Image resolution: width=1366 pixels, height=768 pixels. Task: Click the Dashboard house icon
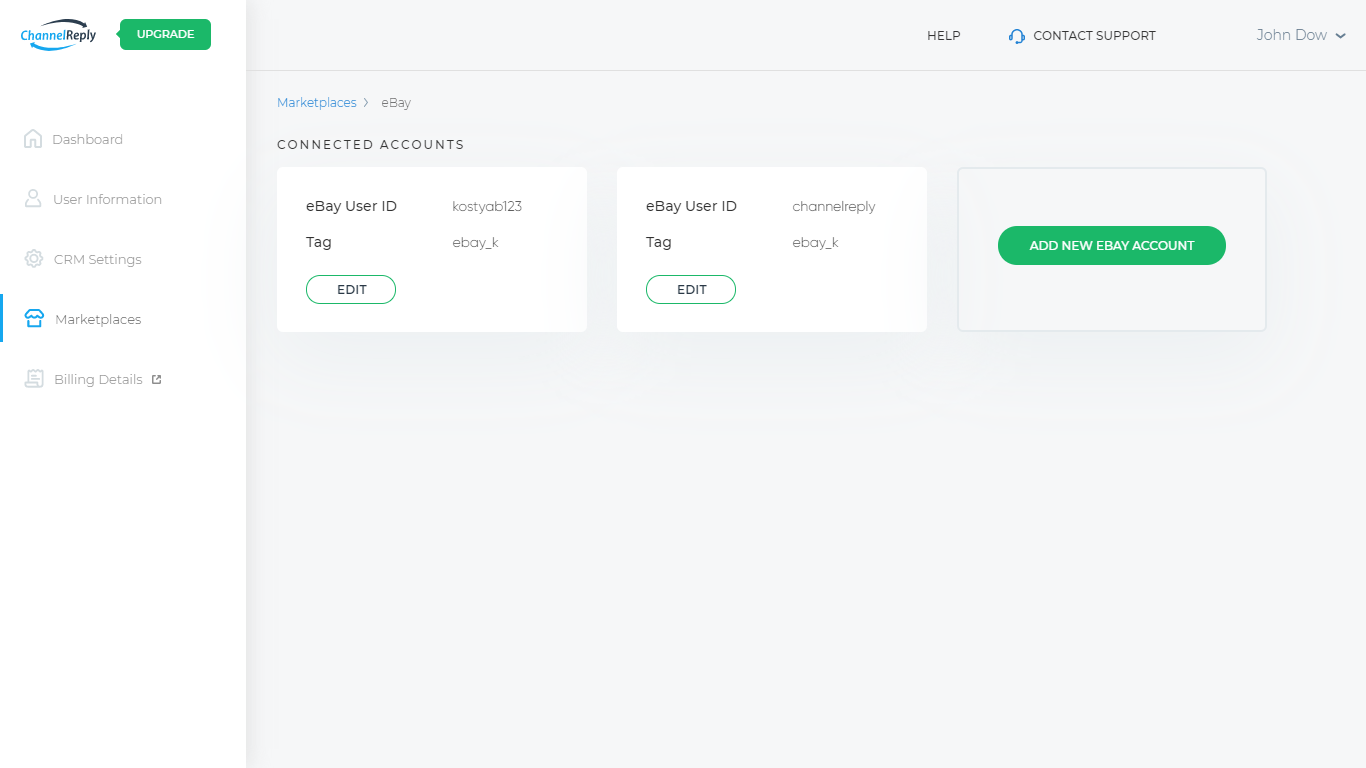(x=33, y=139)
